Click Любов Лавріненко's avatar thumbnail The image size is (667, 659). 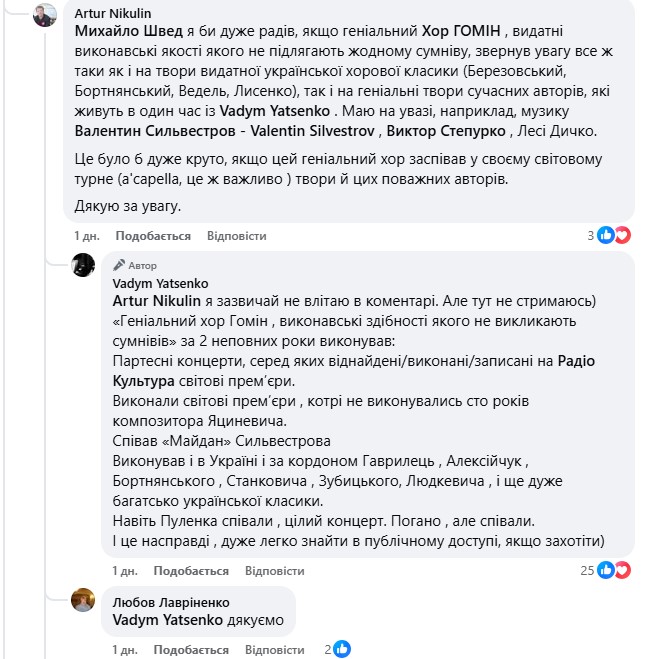point(84,601)
